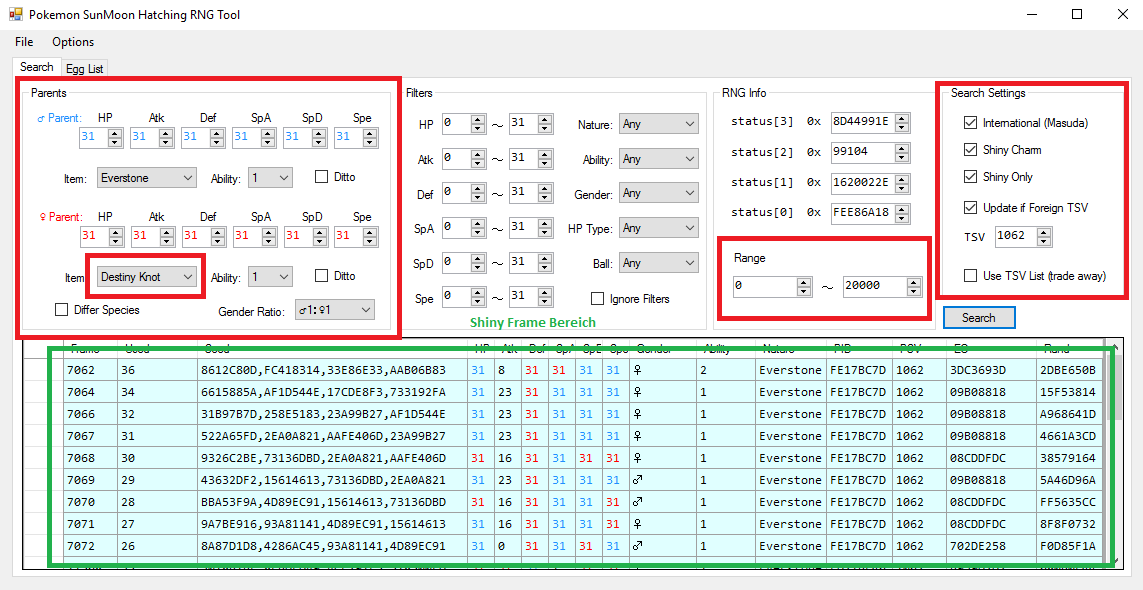Enable the Differ Species checkbox
1143x590 pixels.
[x=62, y=310]
